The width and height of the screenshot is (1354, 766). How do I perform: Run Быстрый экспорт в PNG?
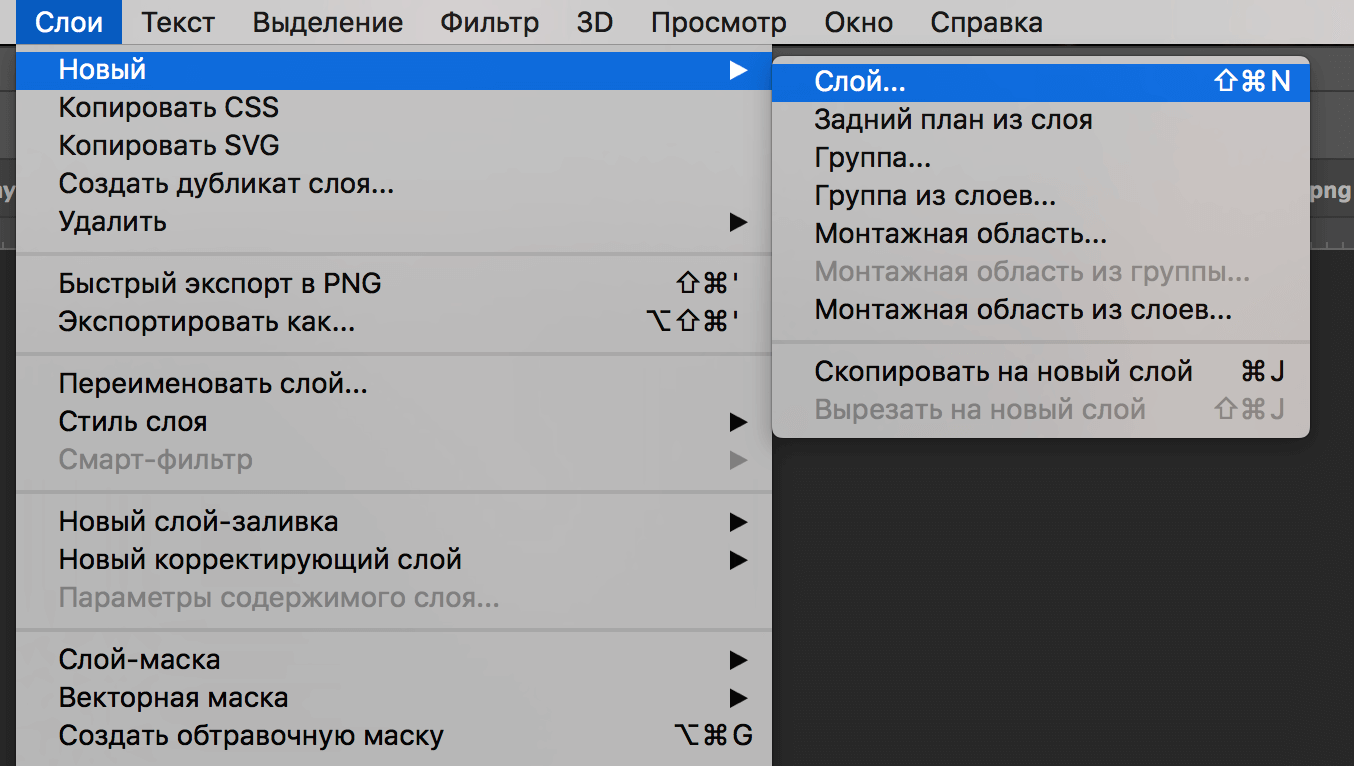[220, 283]
